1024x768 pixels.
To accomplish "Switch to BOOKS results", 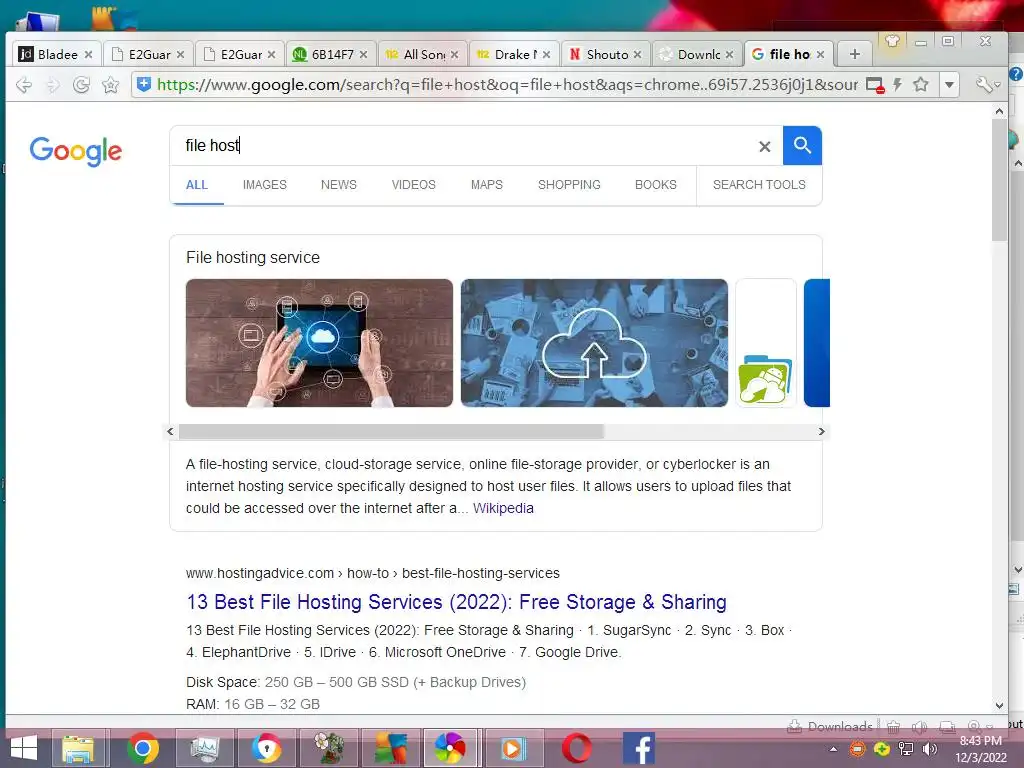I will 656,185.
